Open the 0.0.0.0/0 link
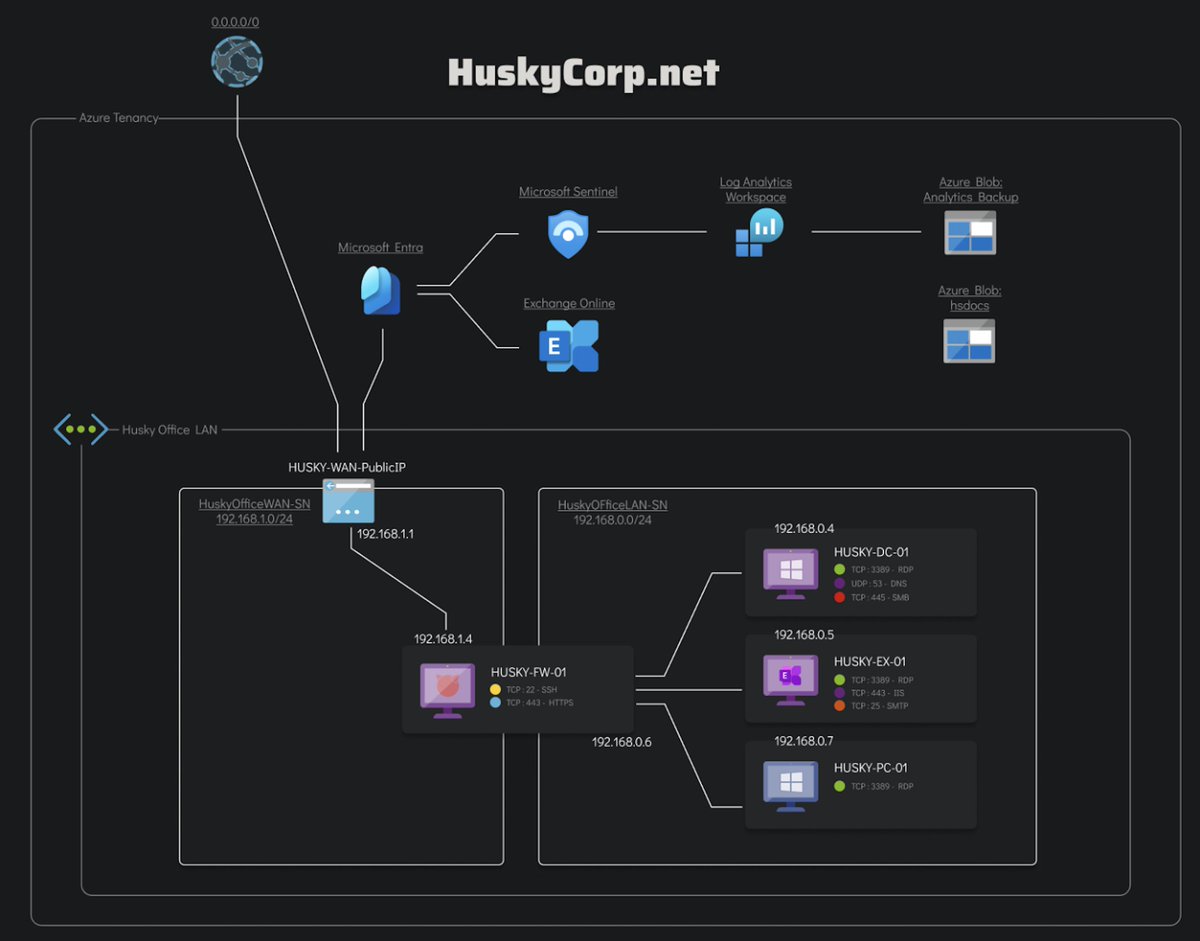Viewport: 1200px width, 941px height. point(236,21)
